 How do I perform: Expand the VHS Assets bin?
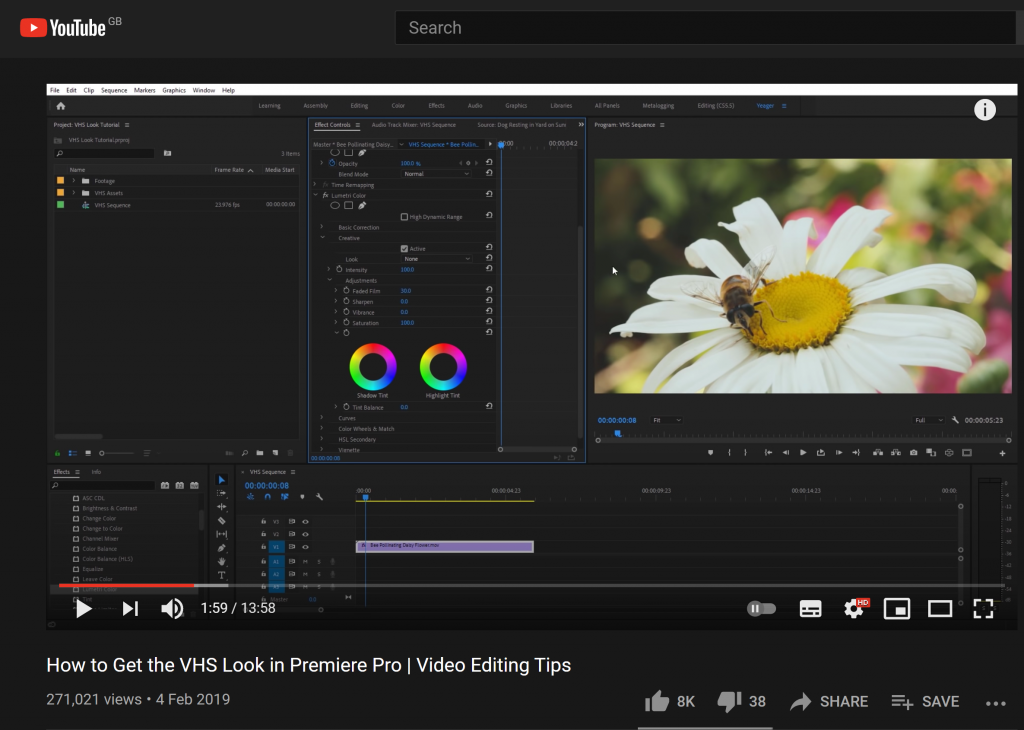(74, 193)
